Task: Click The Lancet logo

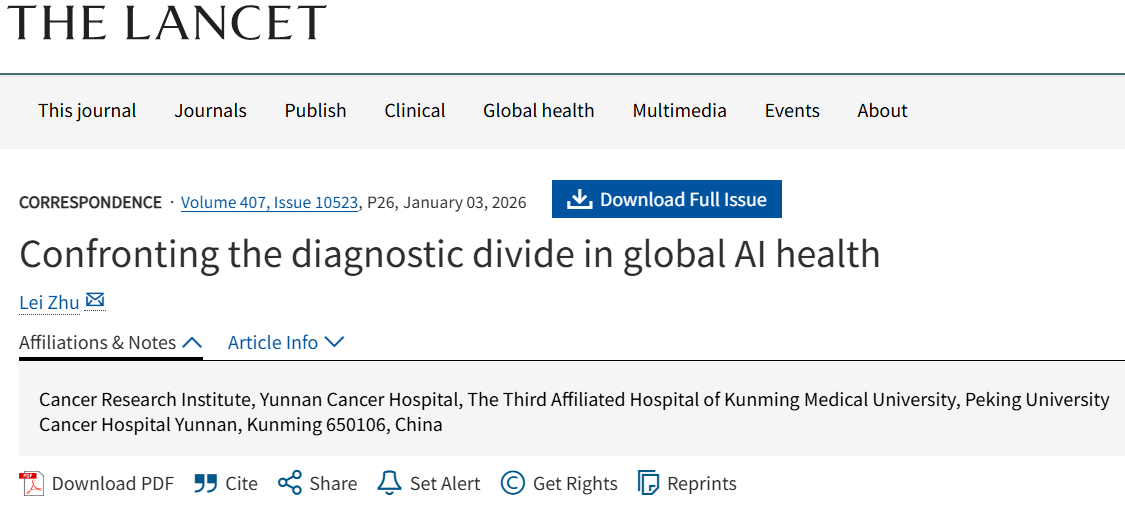Action: point(167,22)
